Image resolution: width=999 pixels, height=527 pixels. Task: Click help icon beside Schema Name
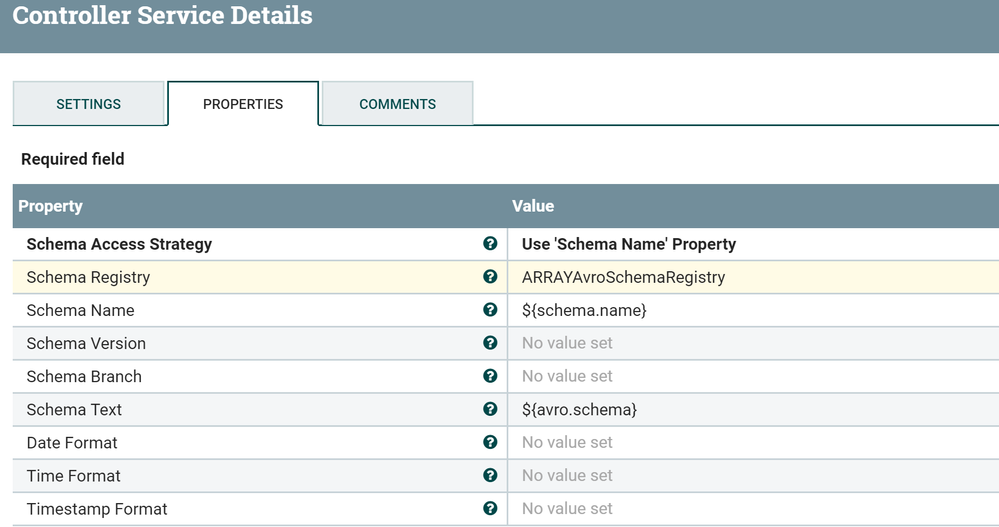[490, 310]
